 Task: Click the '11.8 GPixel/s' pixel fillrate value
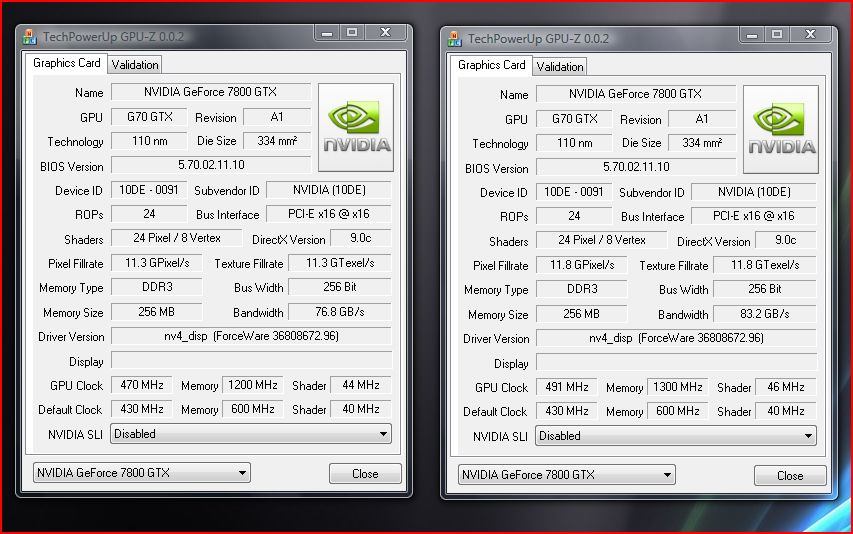click(x=582, y=265)
